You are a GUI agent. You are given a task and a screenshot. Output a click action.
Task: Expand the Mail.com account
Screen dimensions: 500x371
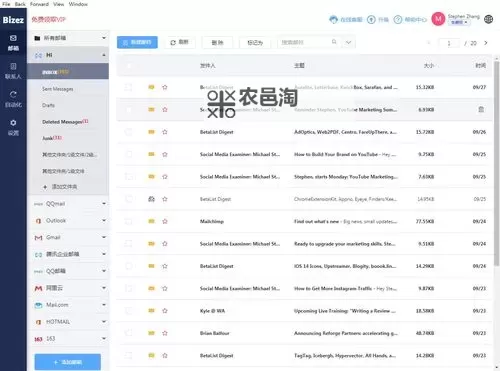click(104, 305)
